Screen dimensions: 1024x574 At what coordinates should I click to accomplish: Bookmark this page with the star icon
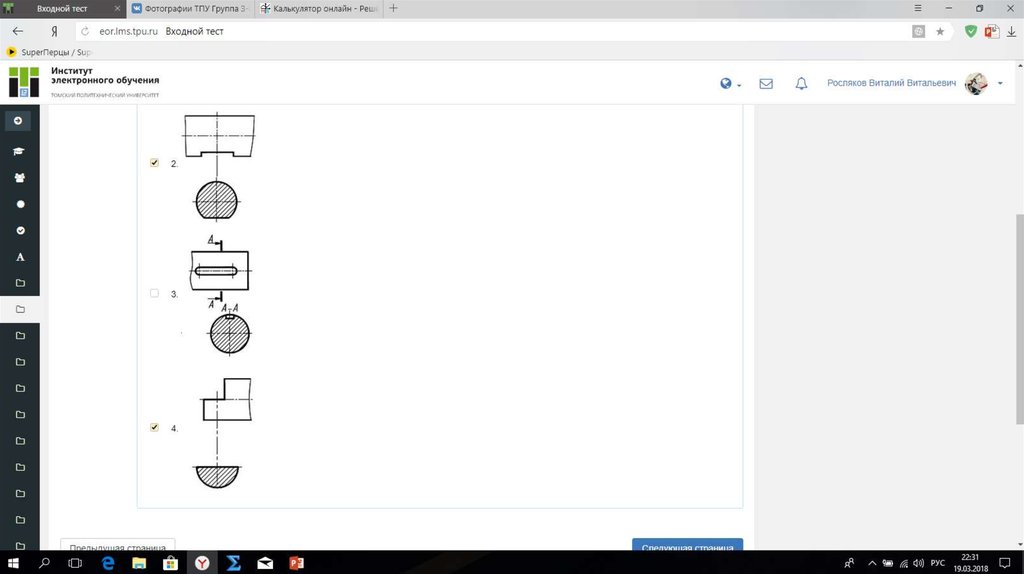940,31
